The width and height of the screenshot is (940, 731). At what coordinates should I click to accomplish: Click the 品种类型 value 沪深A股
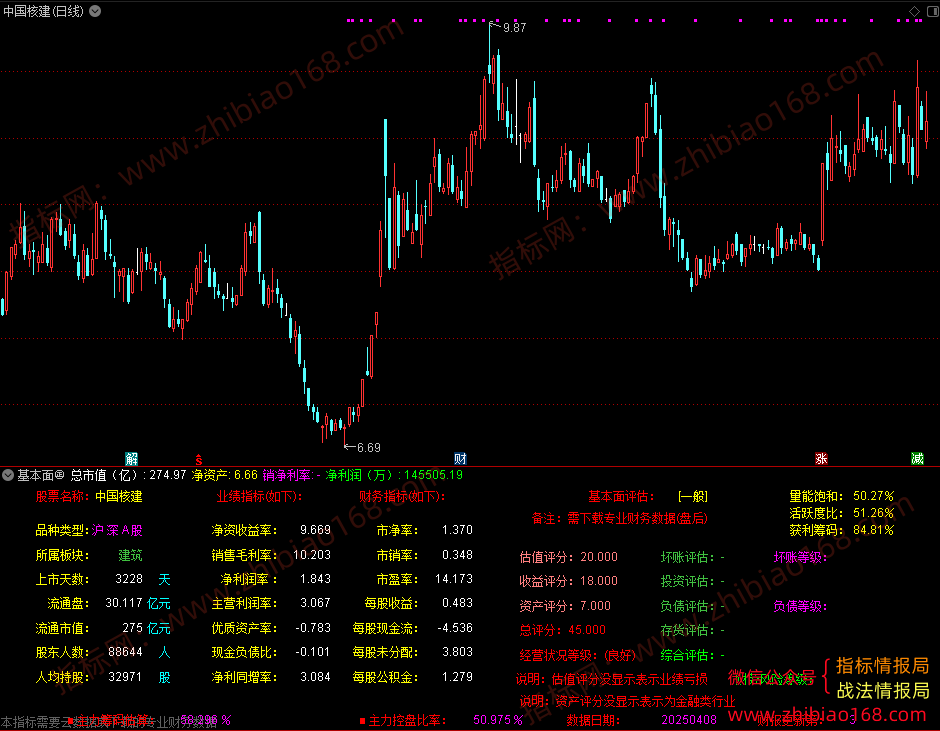pos(117,530)
